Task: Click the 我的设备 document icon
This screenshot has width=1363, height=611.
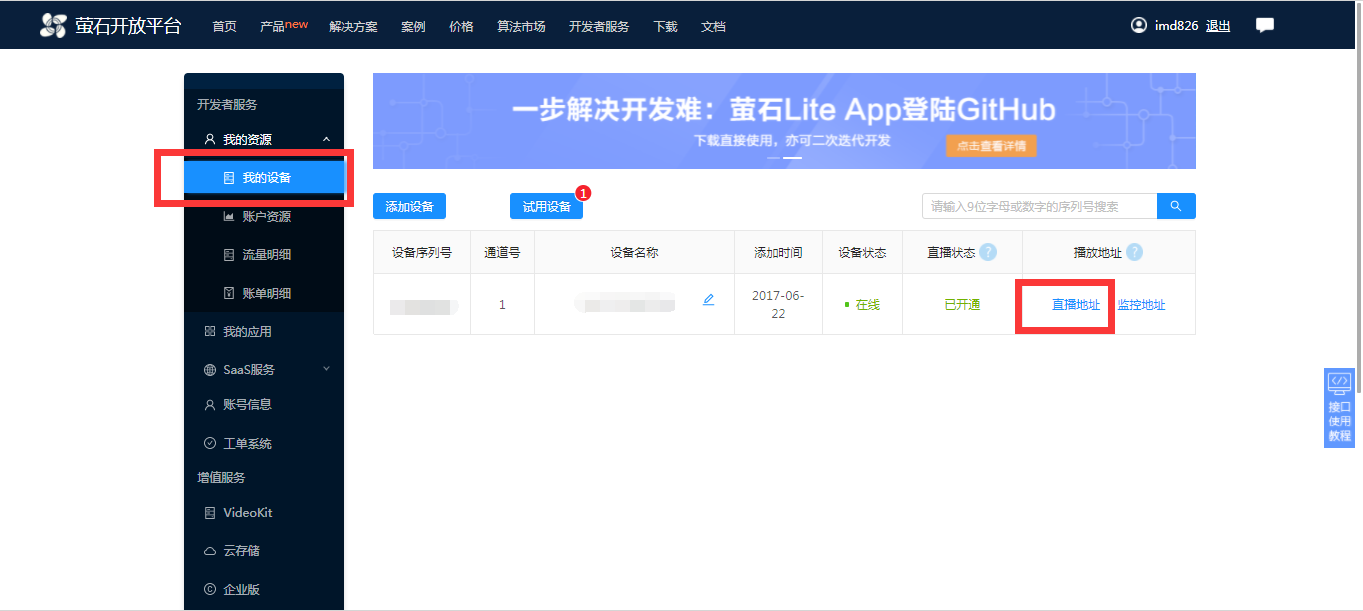Action: pyautogui.click(x=228, y=178)
